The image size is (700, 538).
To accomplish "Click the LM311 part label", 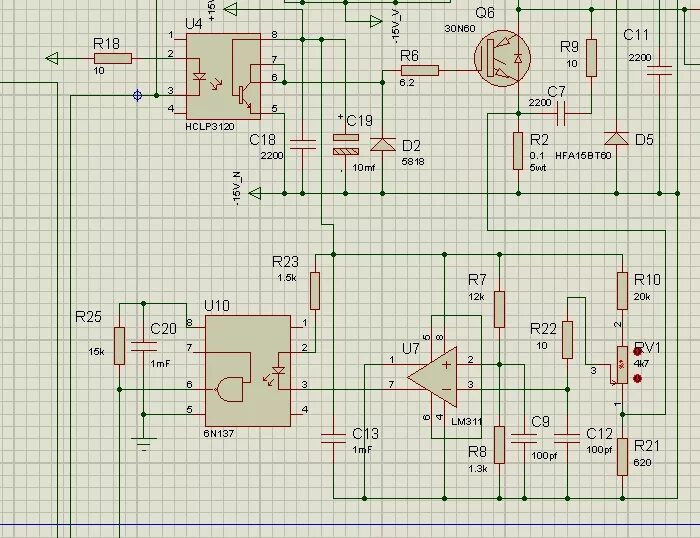I will tap(467, 421).
